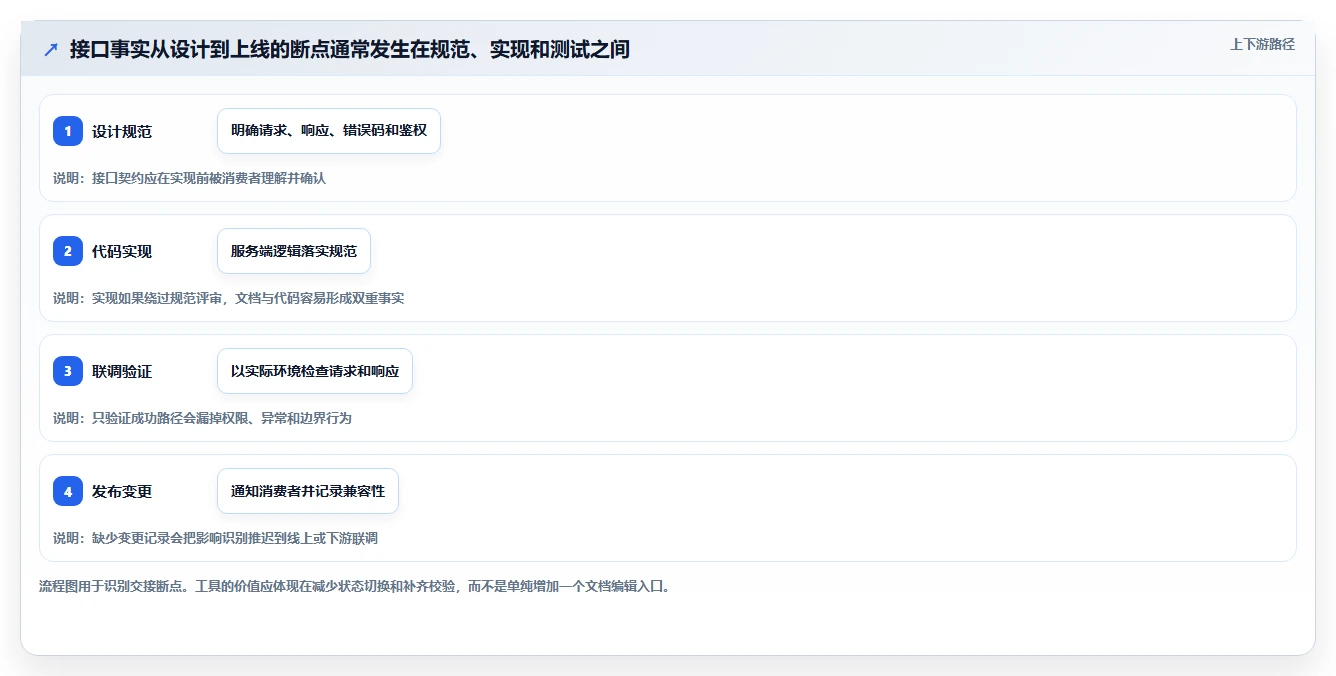Select the step 4 number badge
The width and height of the screenshot is (1336, 676).
68,491
